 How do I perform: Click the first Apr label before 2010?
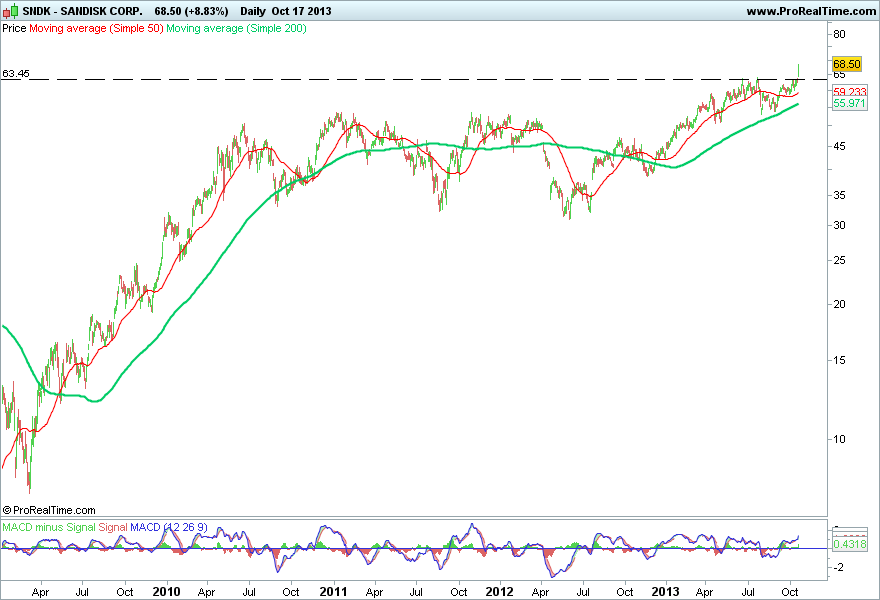click(40, 592)
